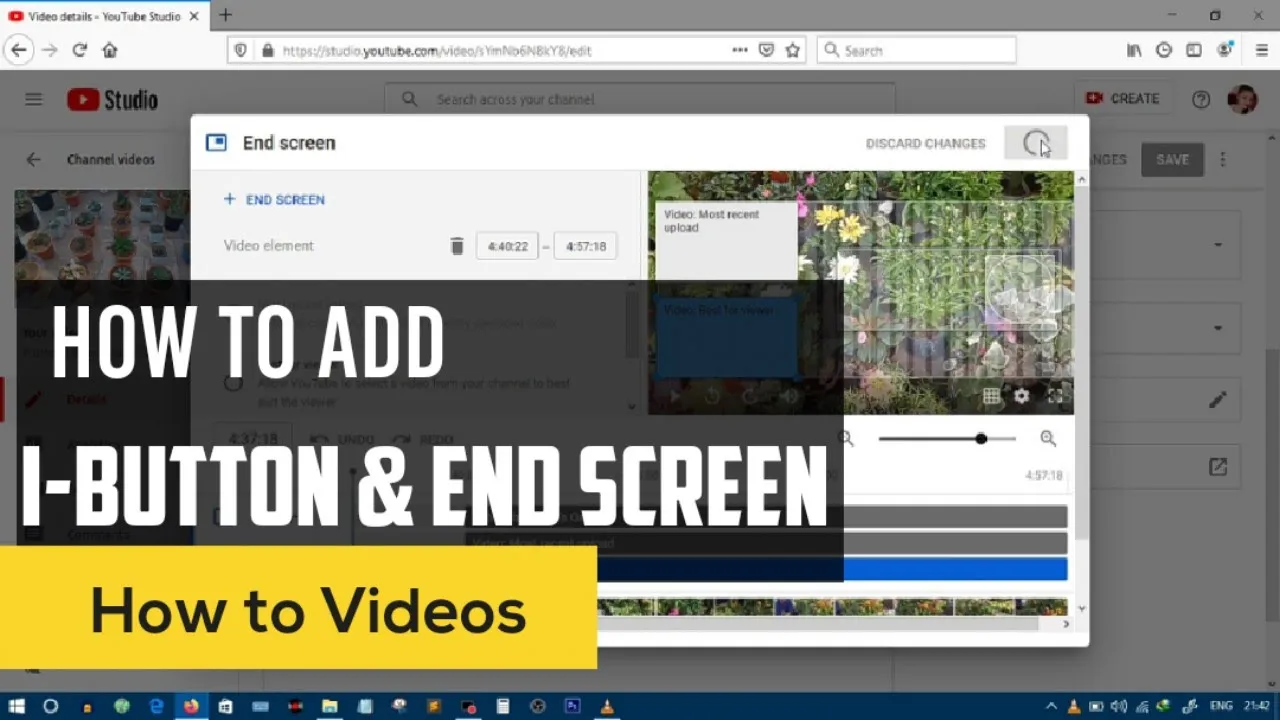Click the video filmstrip in the timeline
The image size is (1280, 720).
[832, 607]
